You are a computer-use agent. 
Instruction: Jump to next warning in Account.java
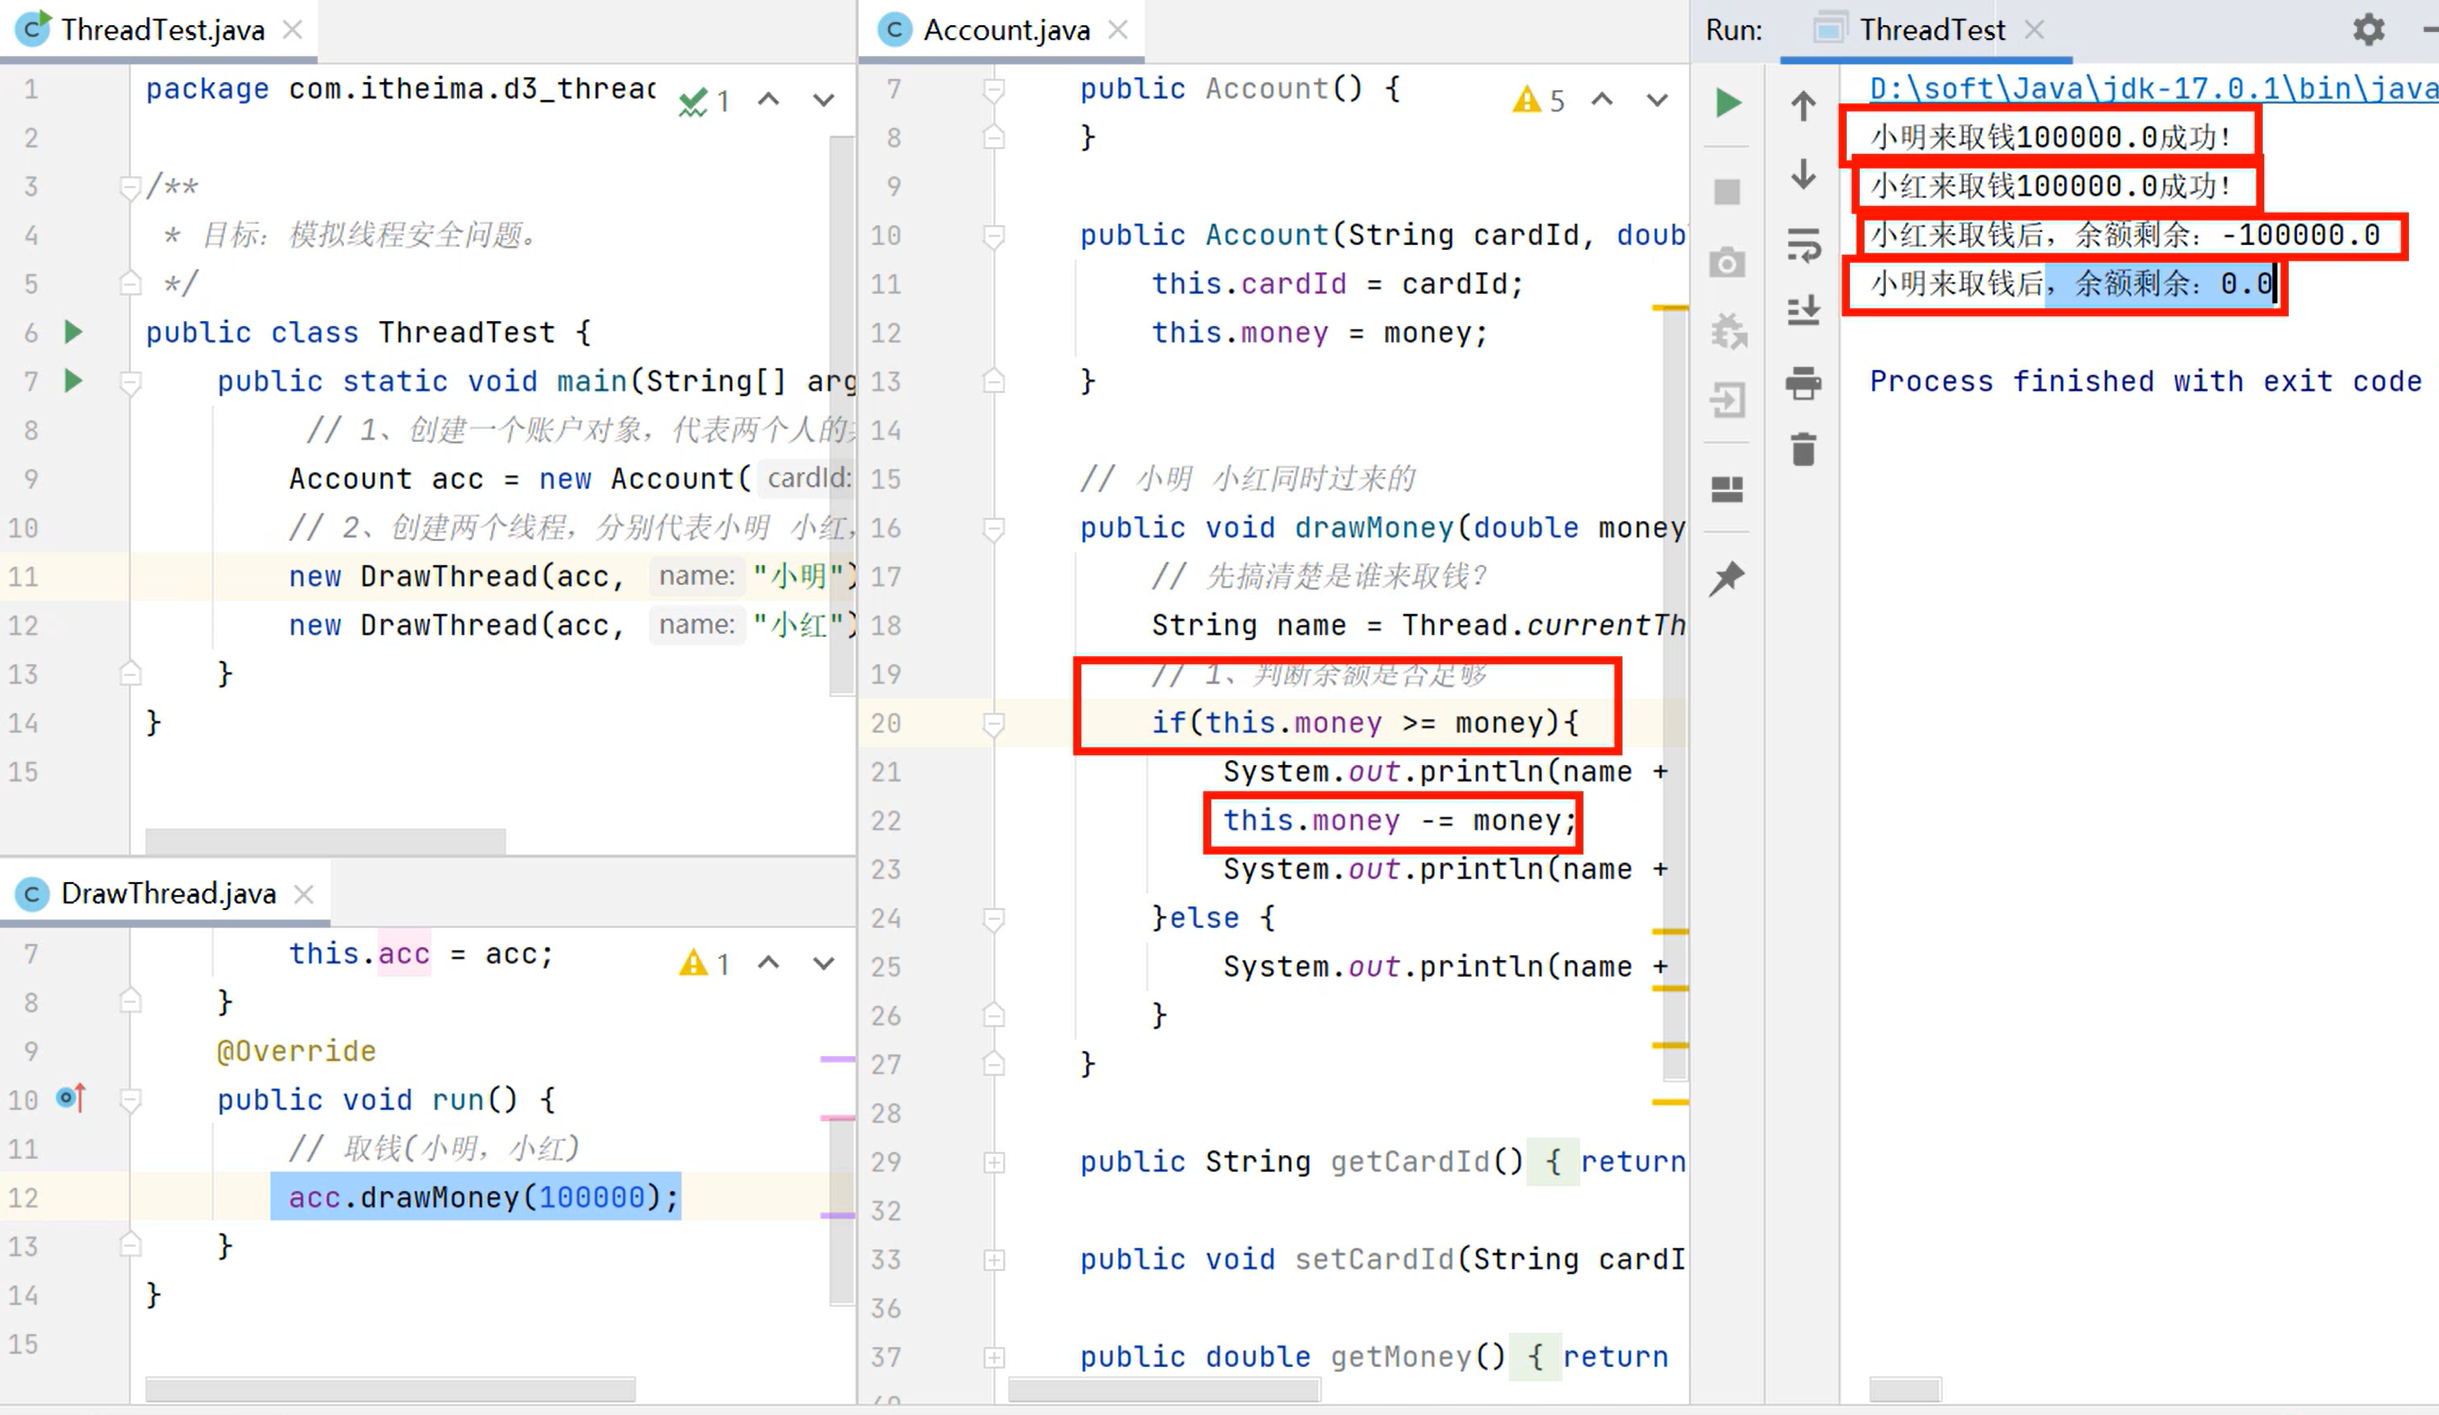click(1657, 100)
